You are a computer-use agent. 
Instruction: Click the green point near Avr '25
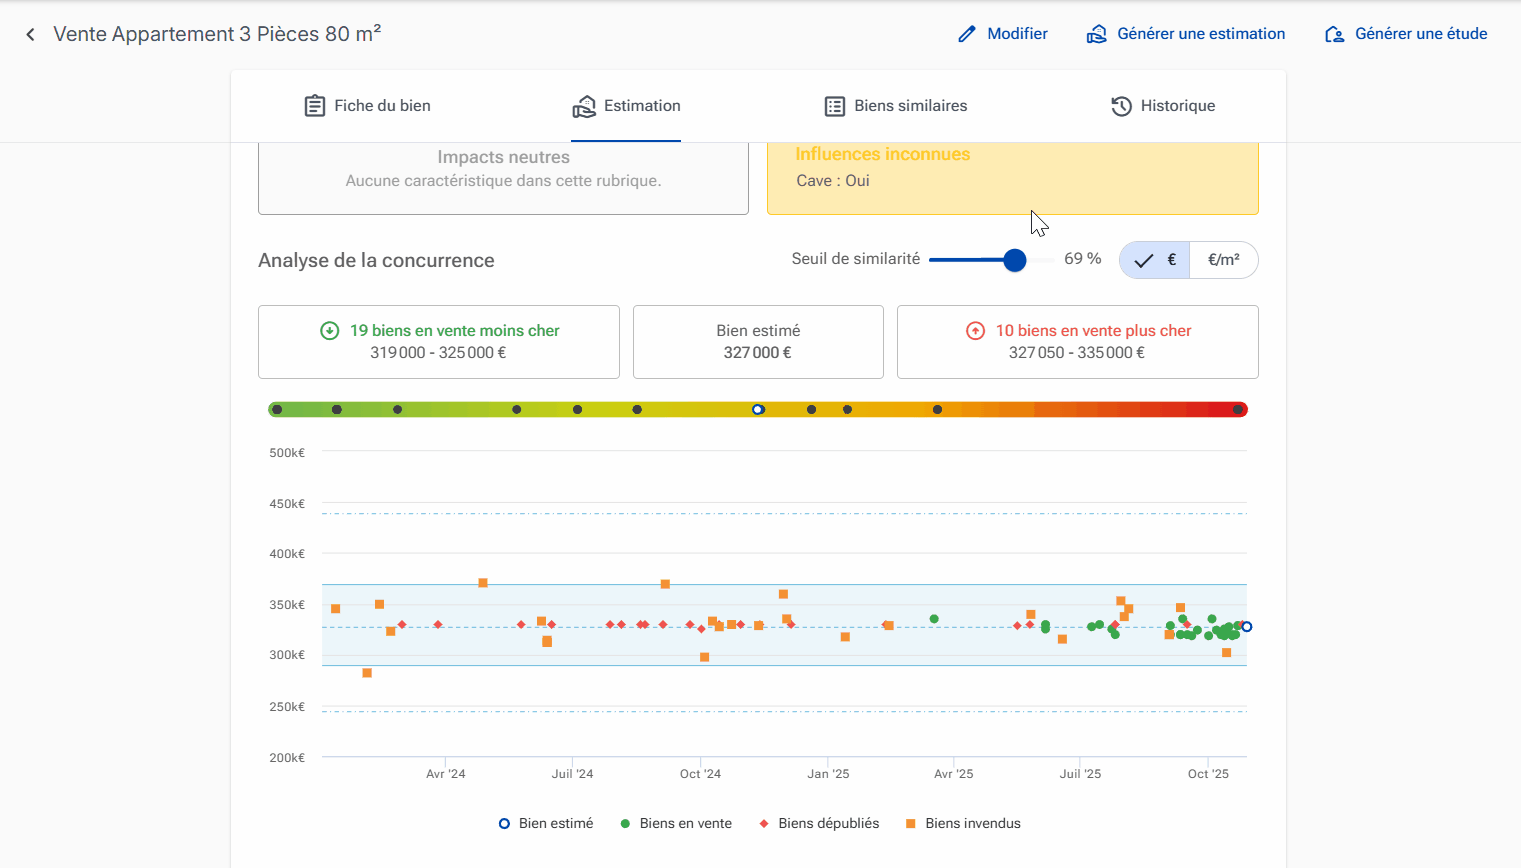(x=934, y=619)
